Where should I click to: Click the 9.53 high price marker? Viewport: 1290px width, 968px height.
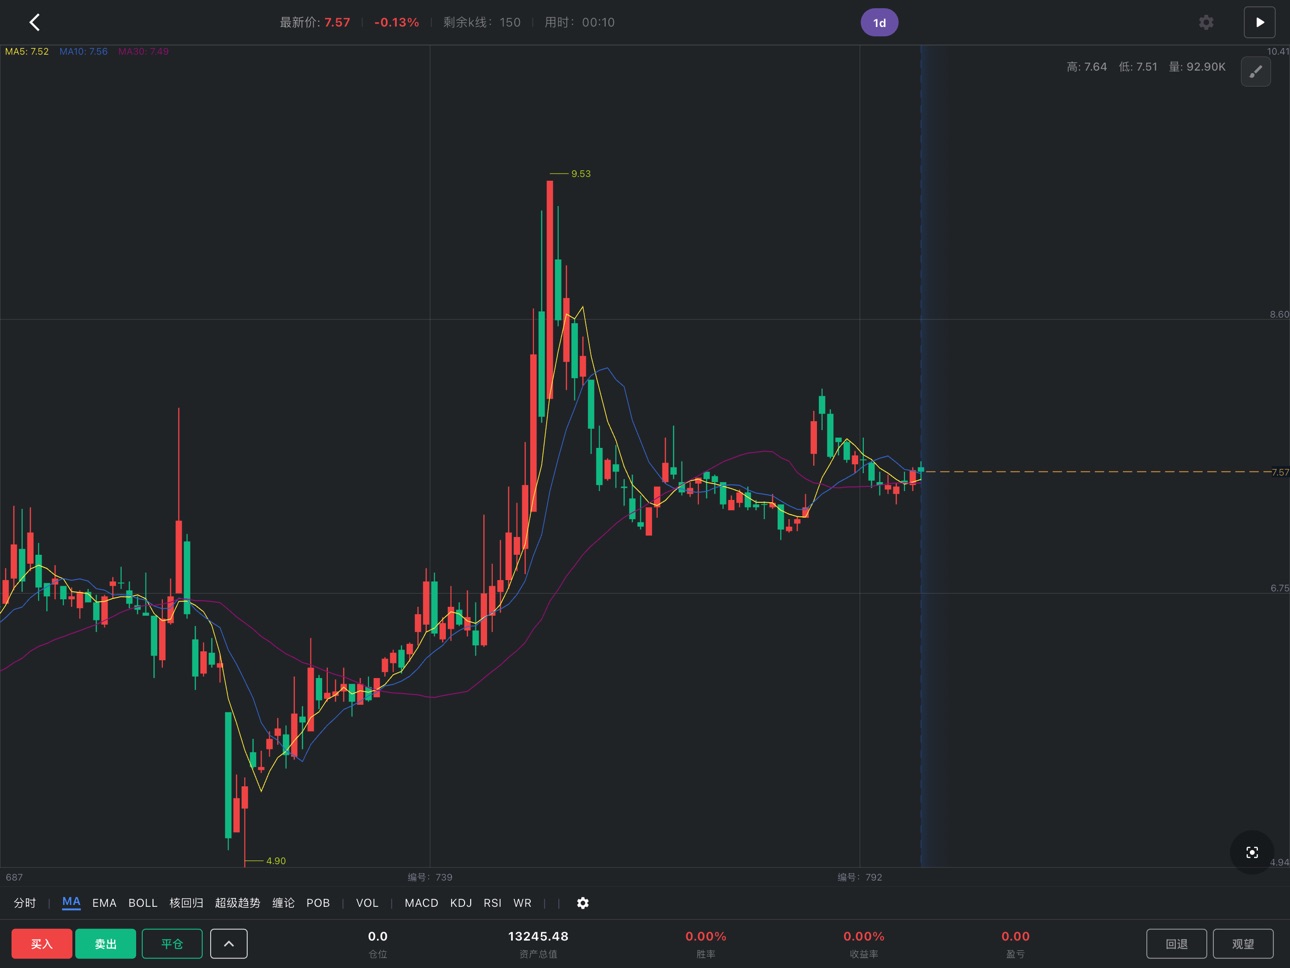580,174
